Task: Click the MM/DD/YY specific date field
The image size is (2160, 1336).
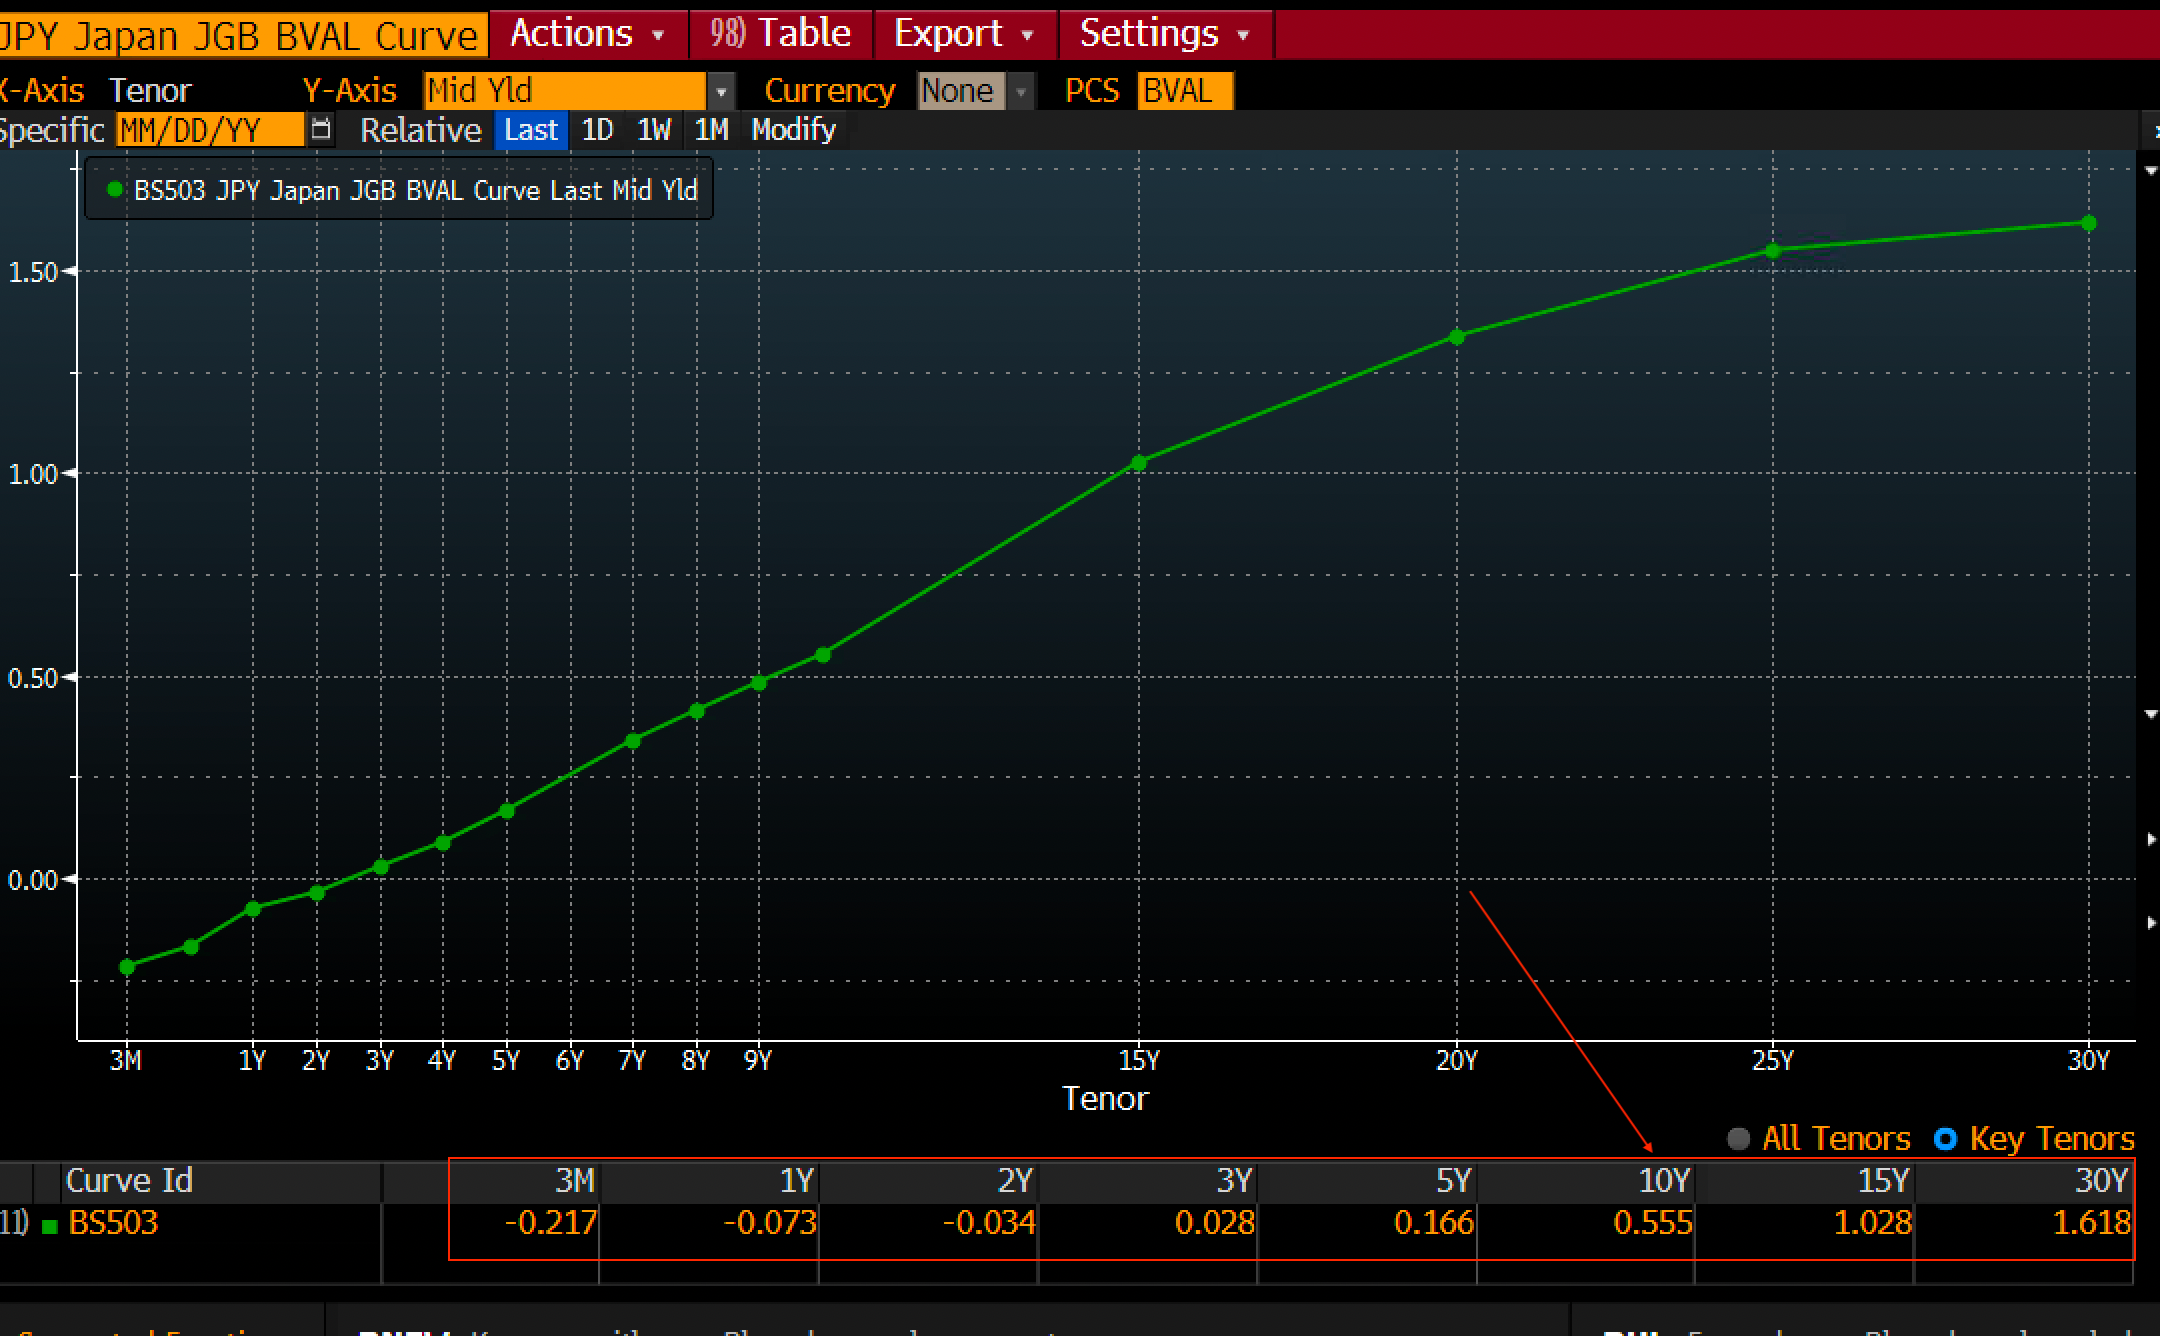Action: point(209,130)
